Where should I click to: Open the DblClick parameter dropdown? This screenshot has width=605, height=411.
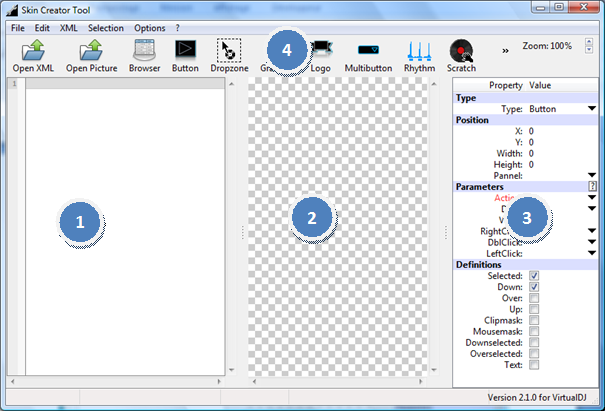(x=592, y=242)
